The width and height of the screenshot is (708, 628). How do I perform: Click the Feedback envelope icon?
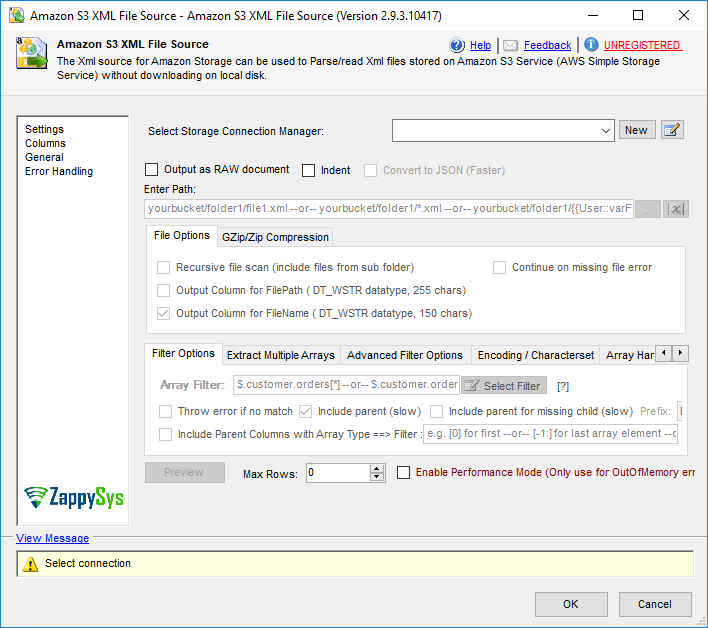(510, 45)
